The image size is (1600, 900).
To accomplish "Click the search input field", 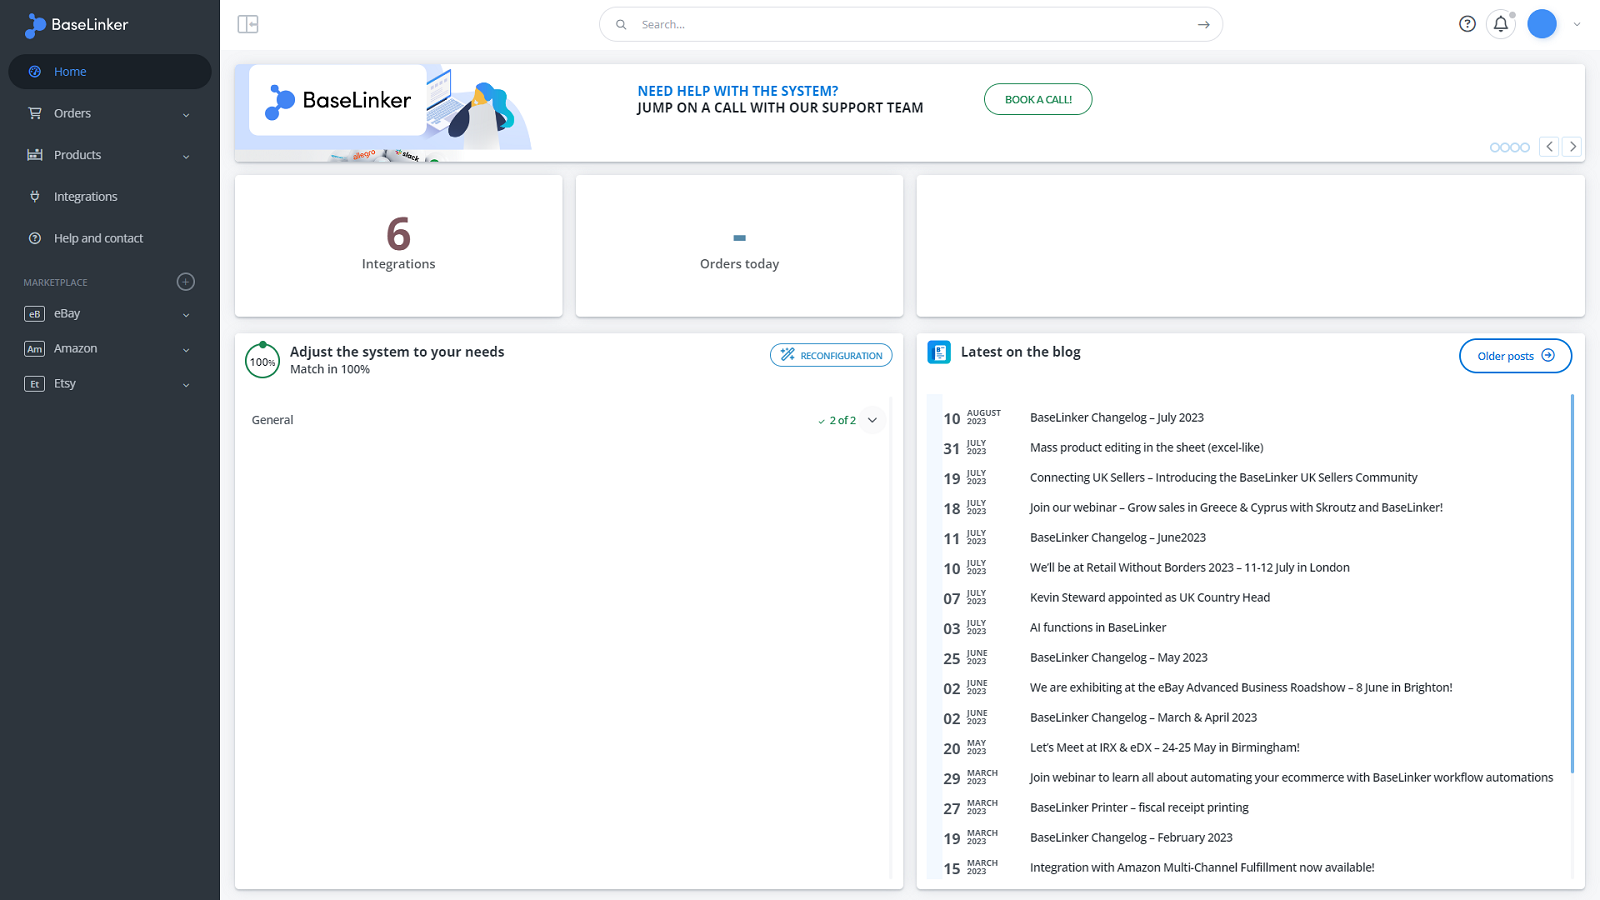I will (900, 25).
